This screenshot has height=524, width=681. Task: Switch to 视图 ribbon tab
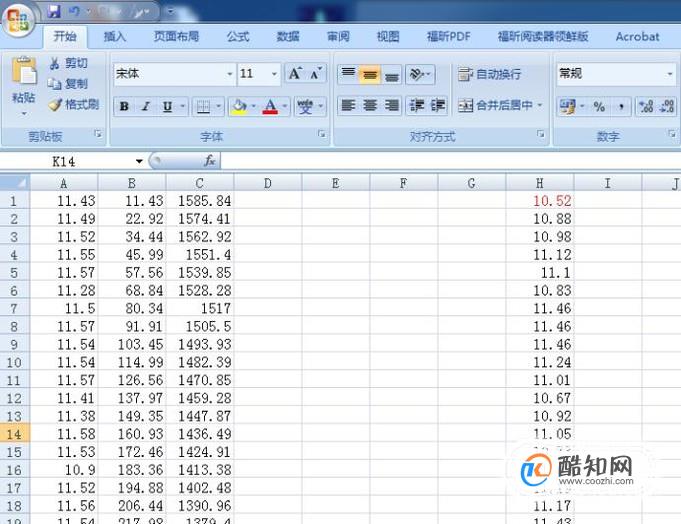[x=388, y=37]
